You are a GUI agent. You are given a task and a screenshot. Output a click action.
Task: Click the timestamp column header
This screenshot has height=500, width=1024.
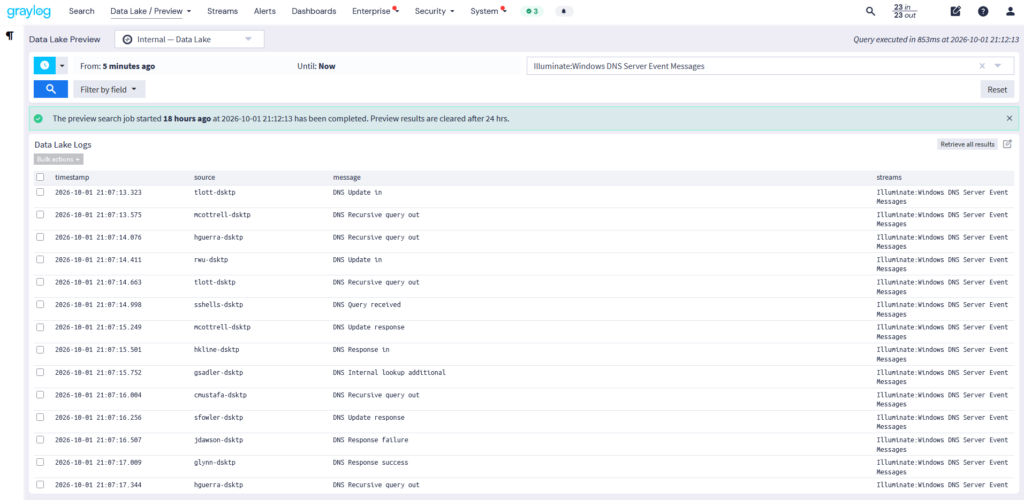coord(72,178)
